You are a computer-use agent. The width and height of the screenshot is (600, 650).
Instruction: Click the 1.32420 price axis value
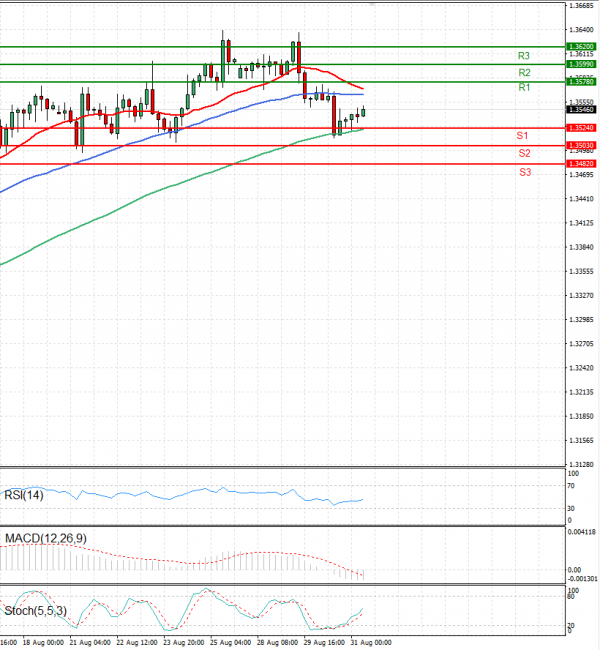click(x=582, y=368)
